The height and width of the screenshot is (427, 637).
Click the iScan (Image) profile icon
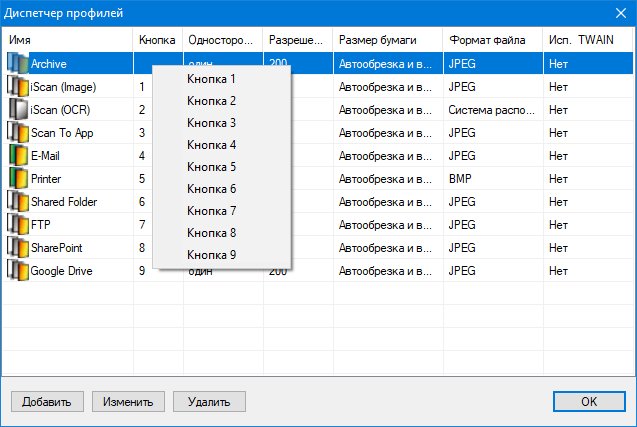[18, 86]
